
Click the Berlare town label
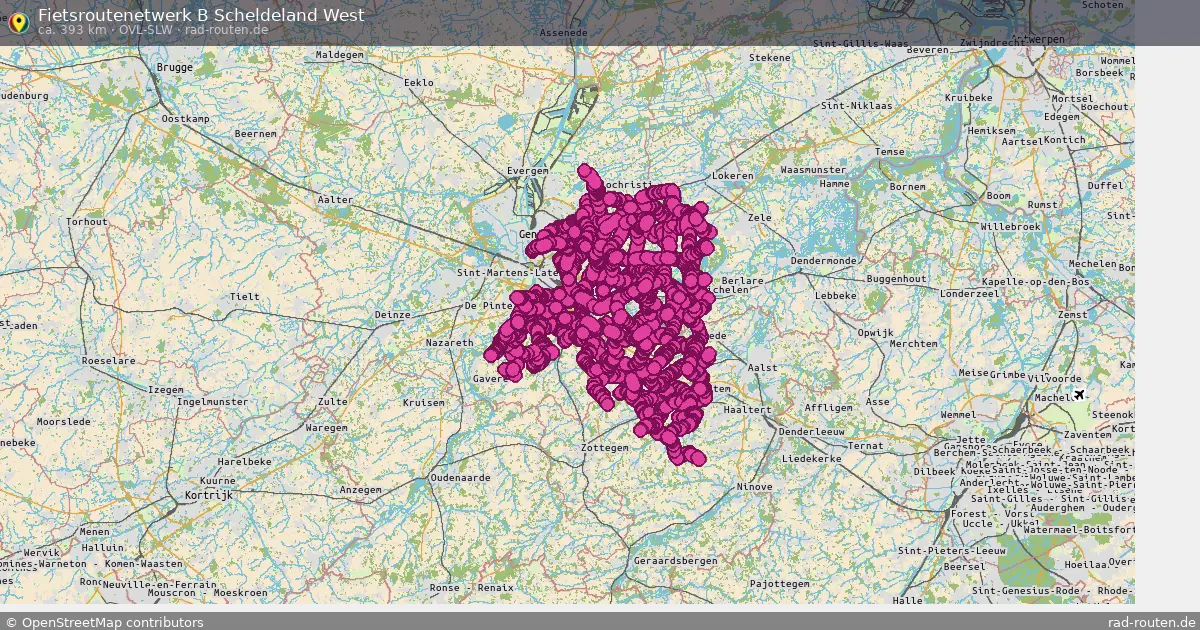coord(742,281)
